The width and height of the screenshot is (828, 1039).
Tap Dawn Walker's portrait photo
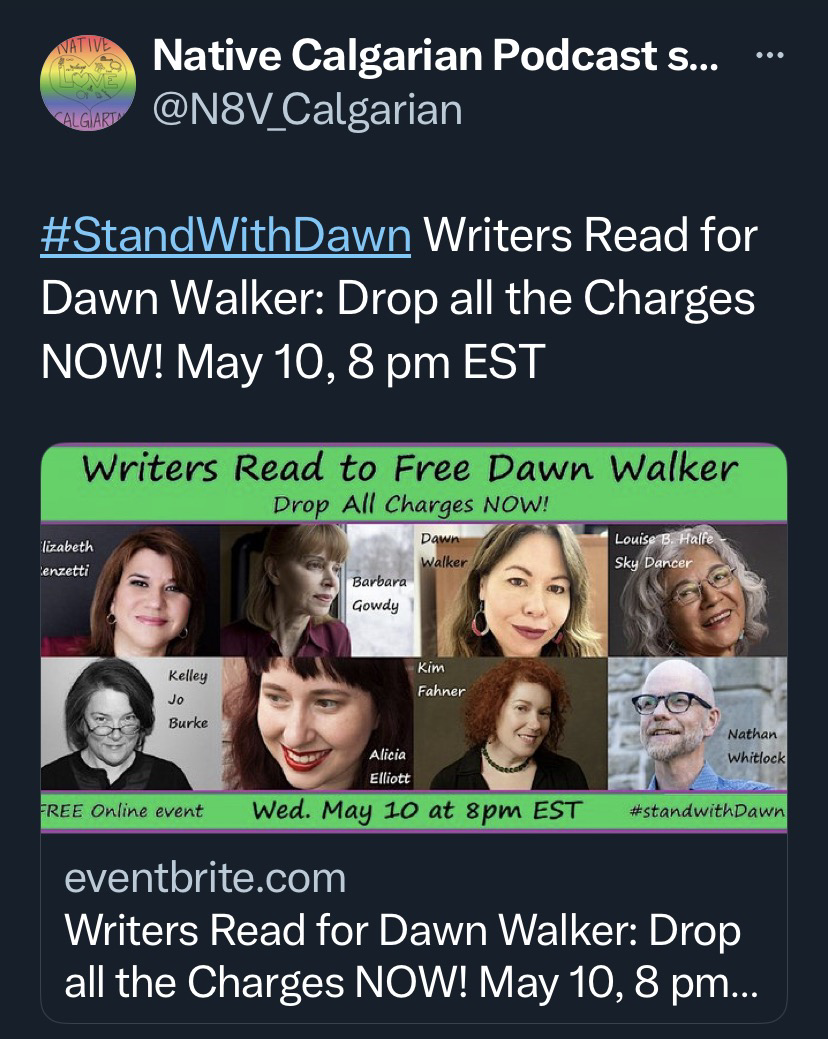click(511, 590)
